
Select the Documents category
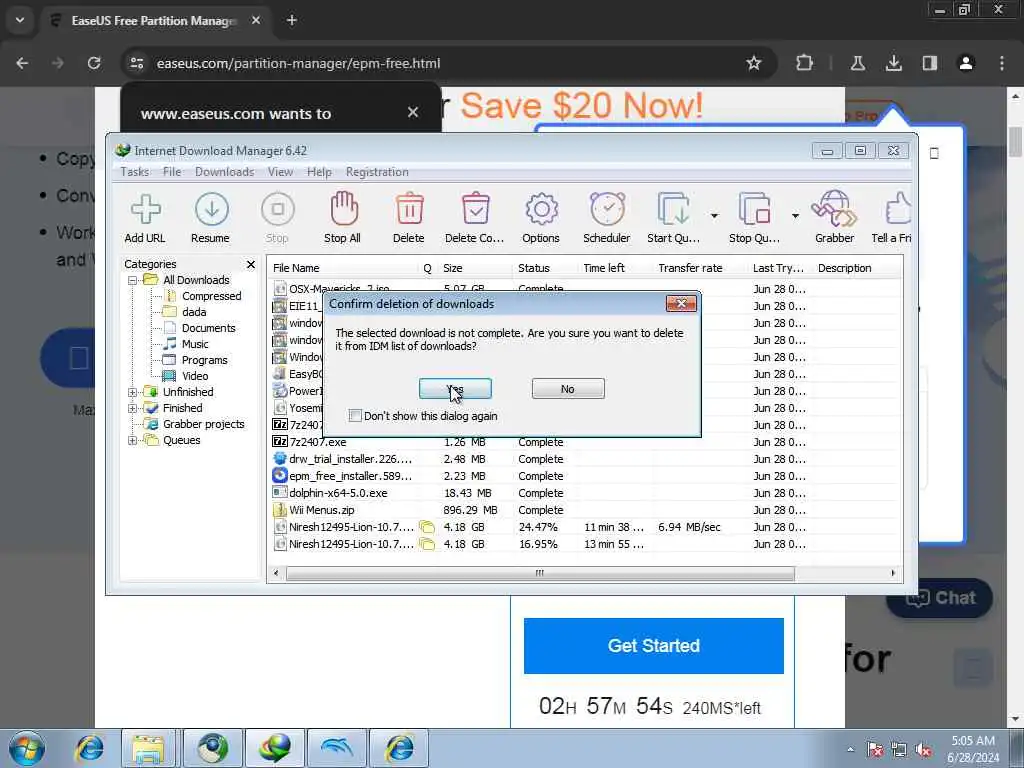point(208,328)
